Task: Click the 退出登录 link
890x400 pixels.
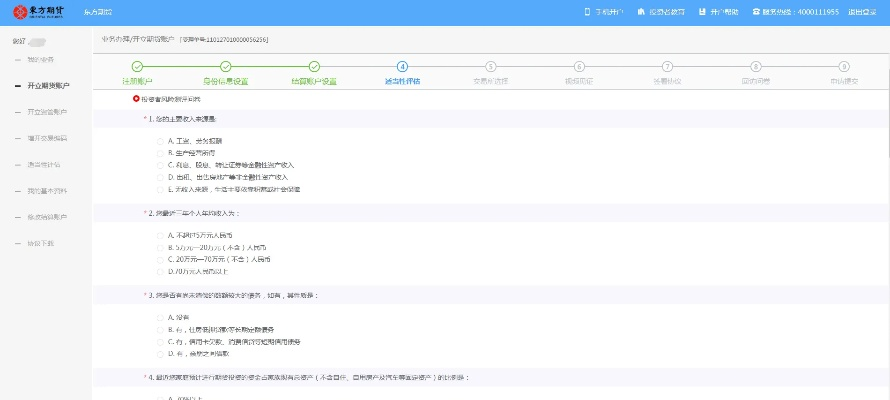Action: click(859, 12)
